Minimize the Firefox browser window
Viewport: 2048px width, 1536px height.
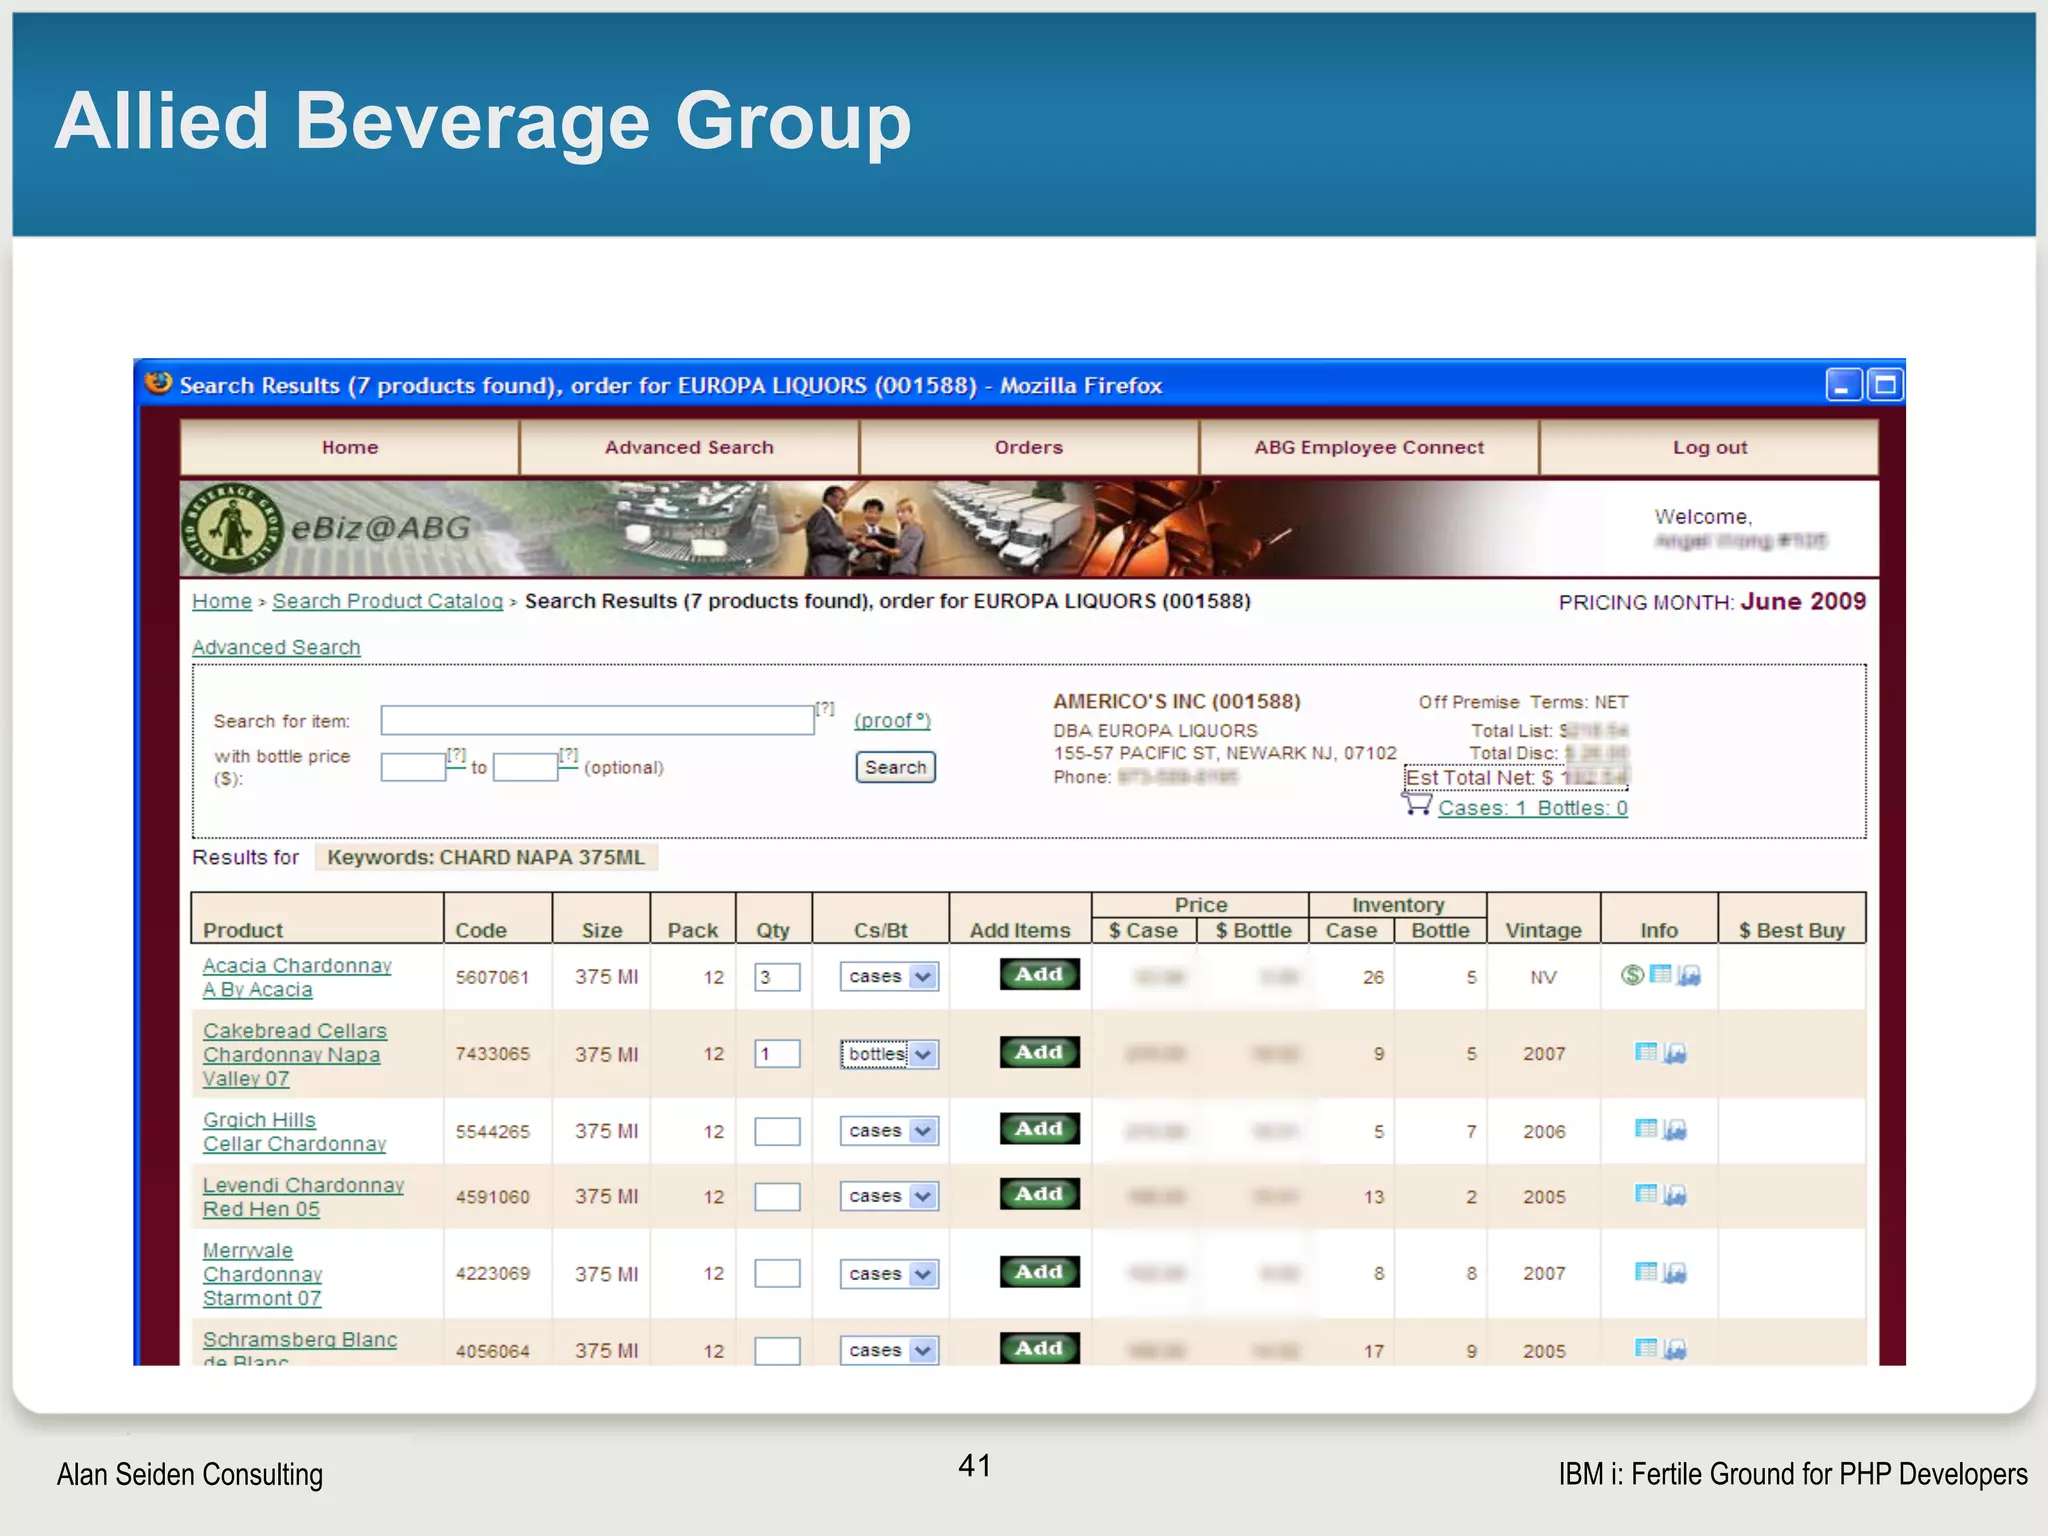pyautogui.click(x=1843, y=385)
